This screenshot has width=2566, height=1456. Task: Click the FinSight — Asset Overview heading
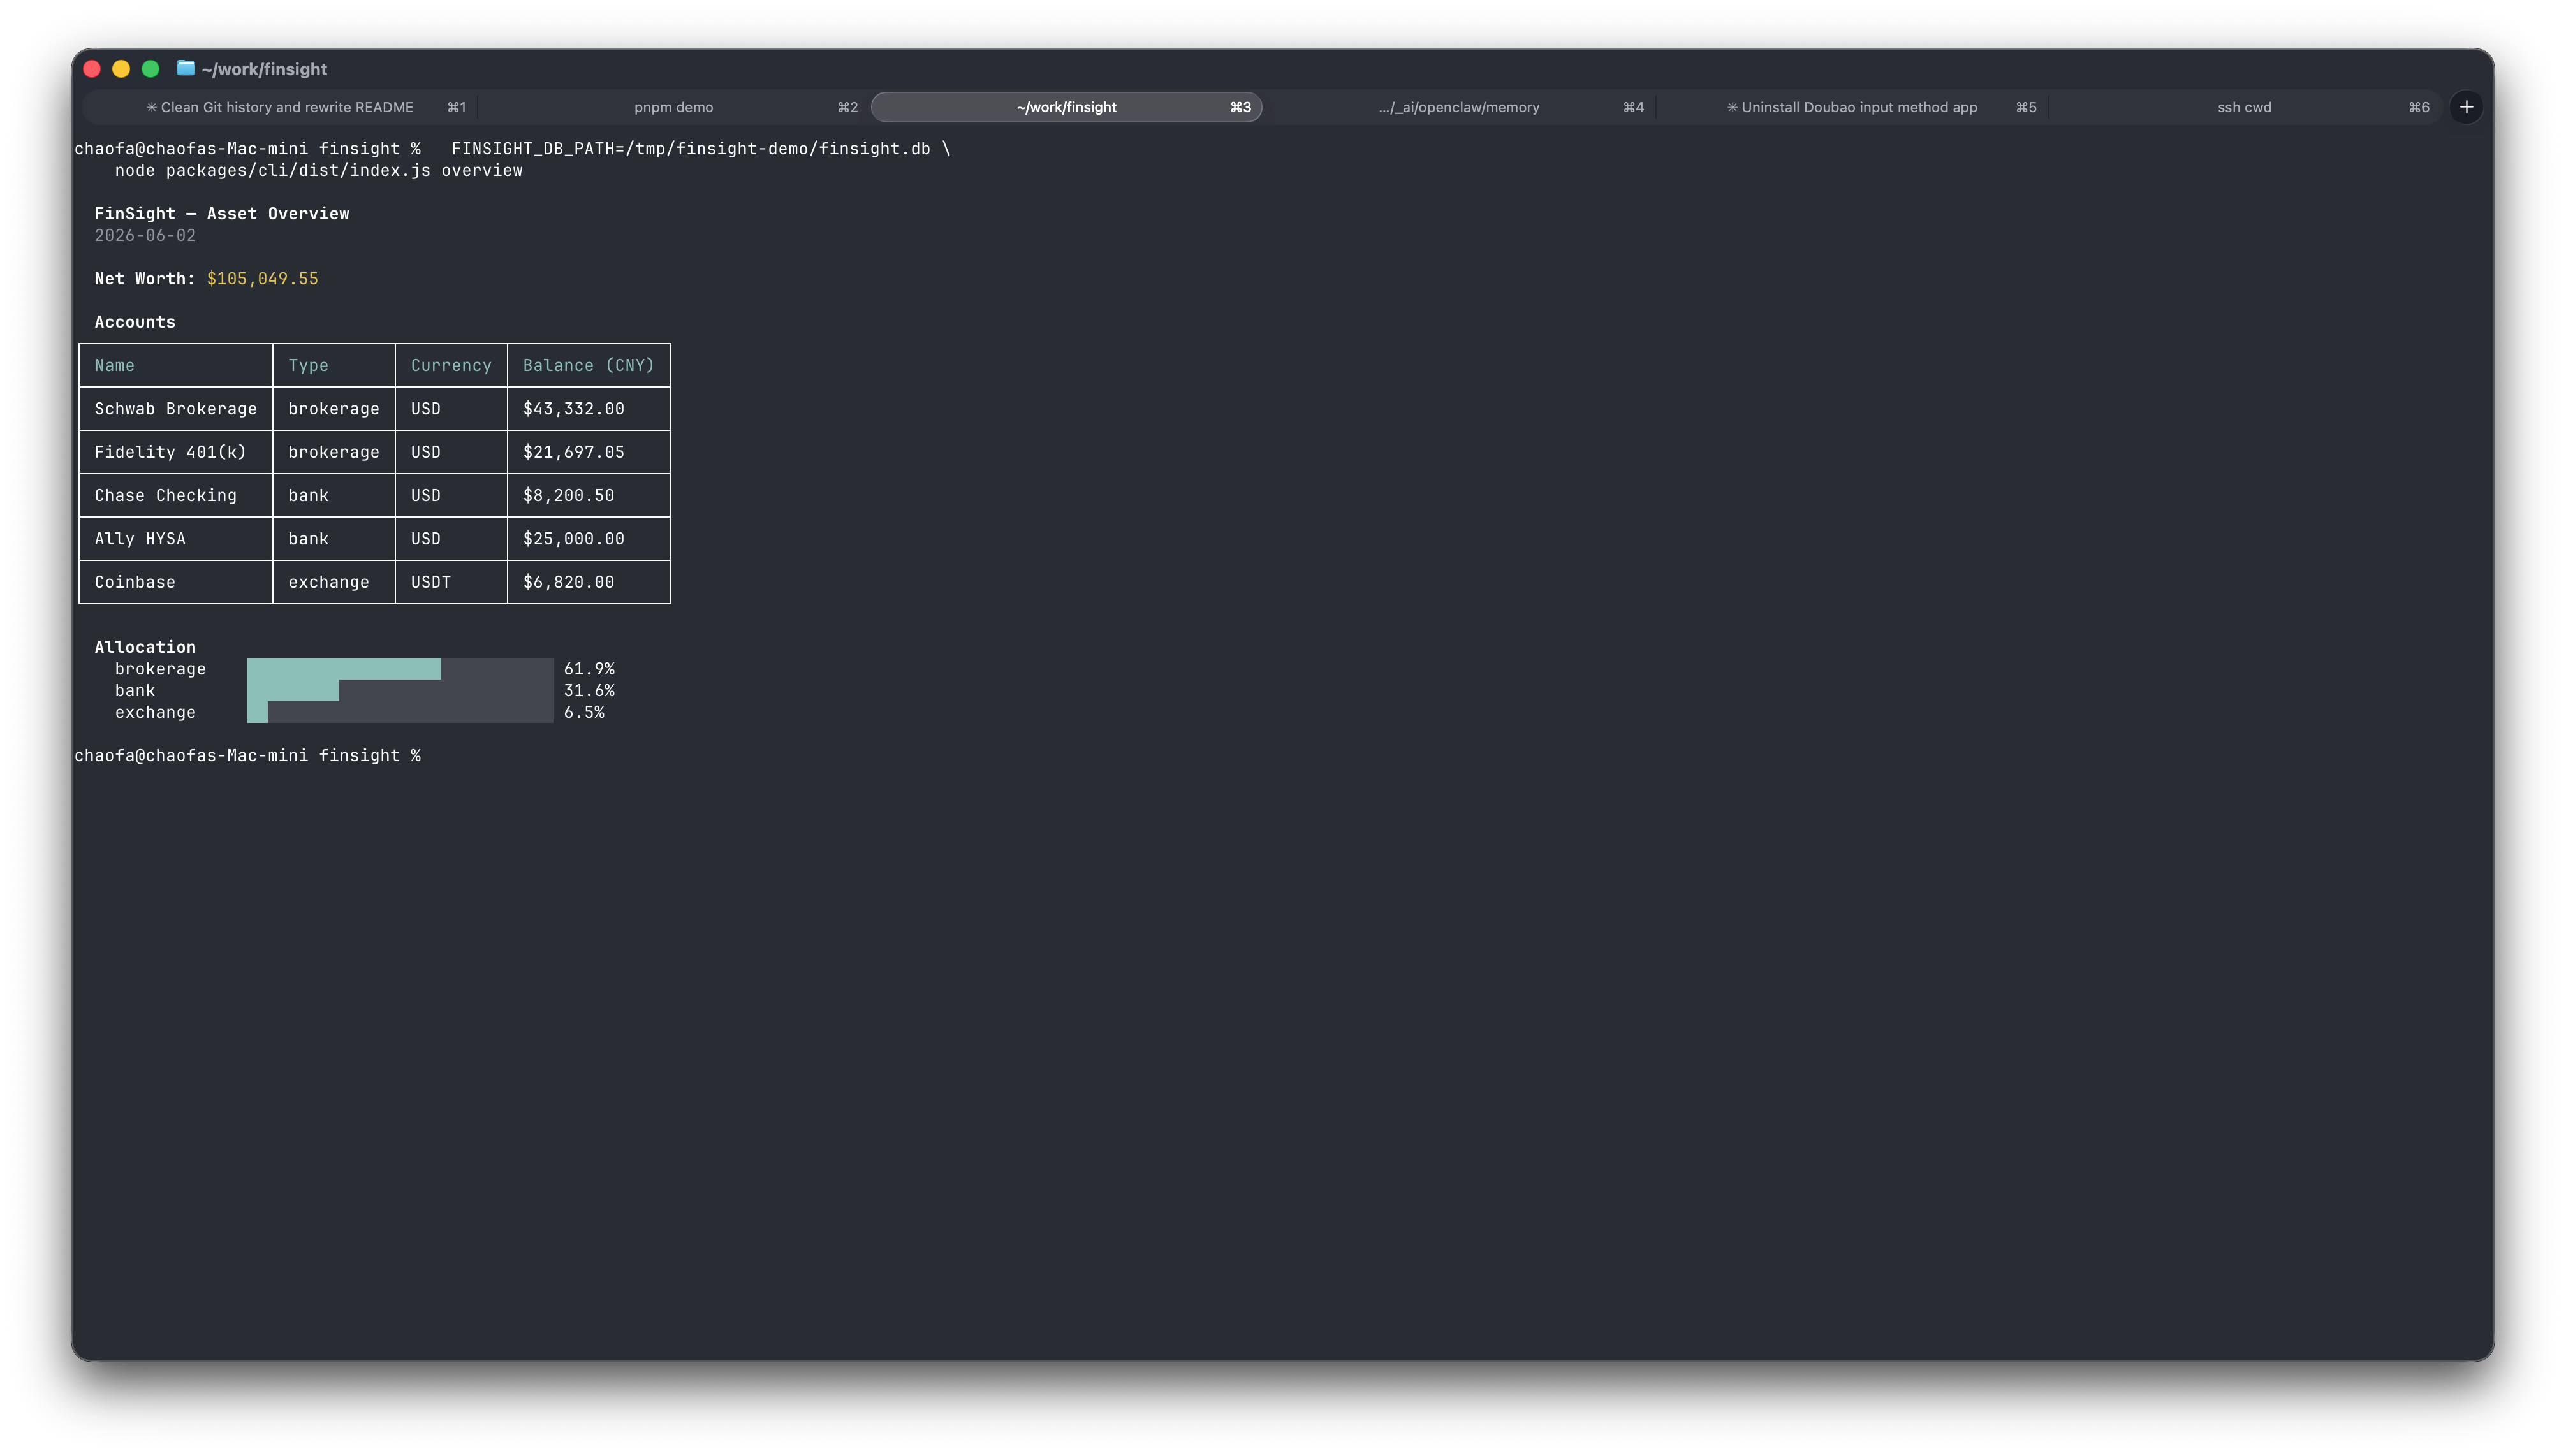click(x=222, y=214)
